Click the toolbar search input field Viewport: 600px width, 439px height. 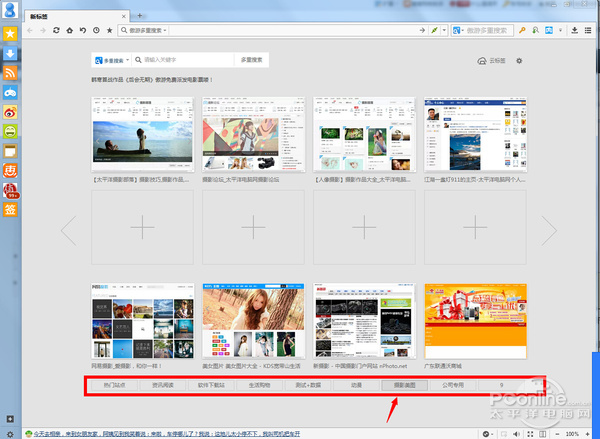[488, 30]
